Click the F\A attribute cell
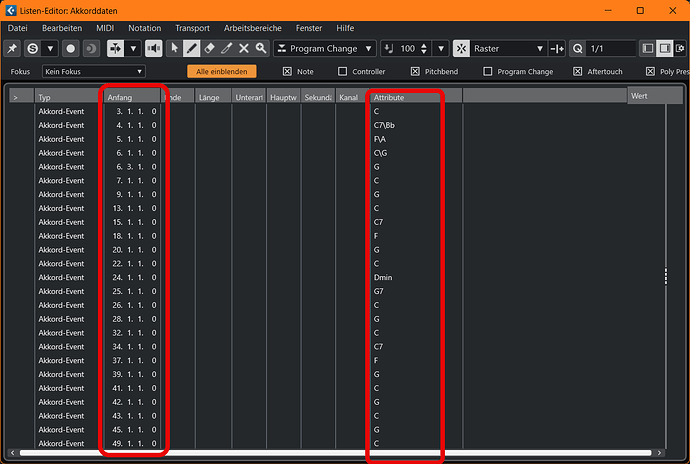Image resolution: width=690 pixels, height=464 pixels. 380,139
